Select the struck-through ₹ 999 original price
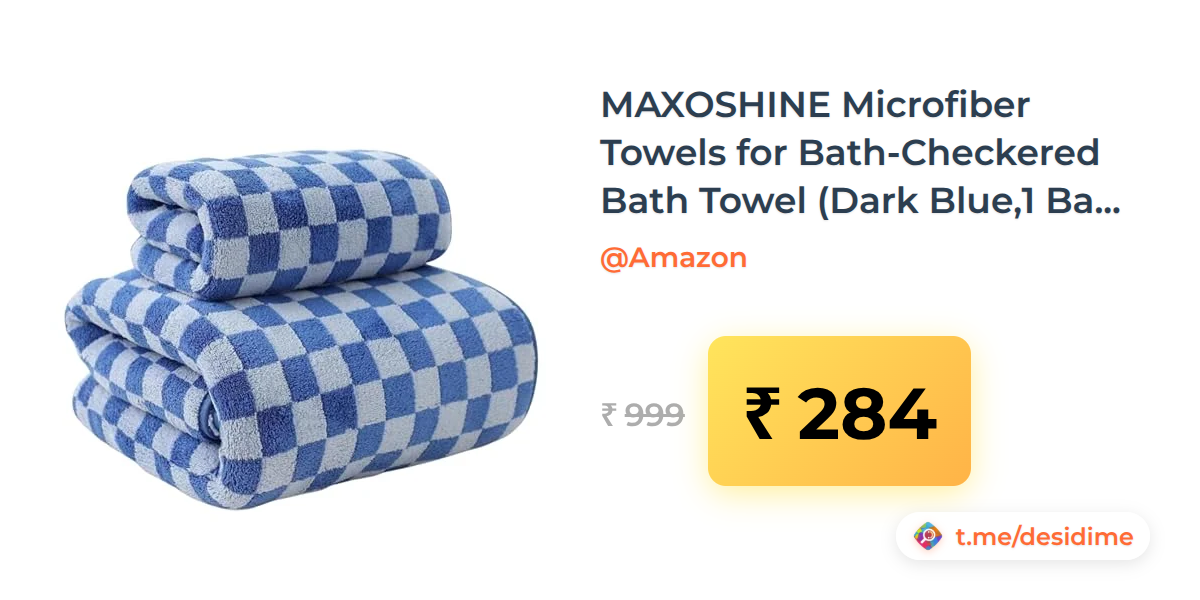The width and height of the screenshot is (1200, 600). (643, 414)
